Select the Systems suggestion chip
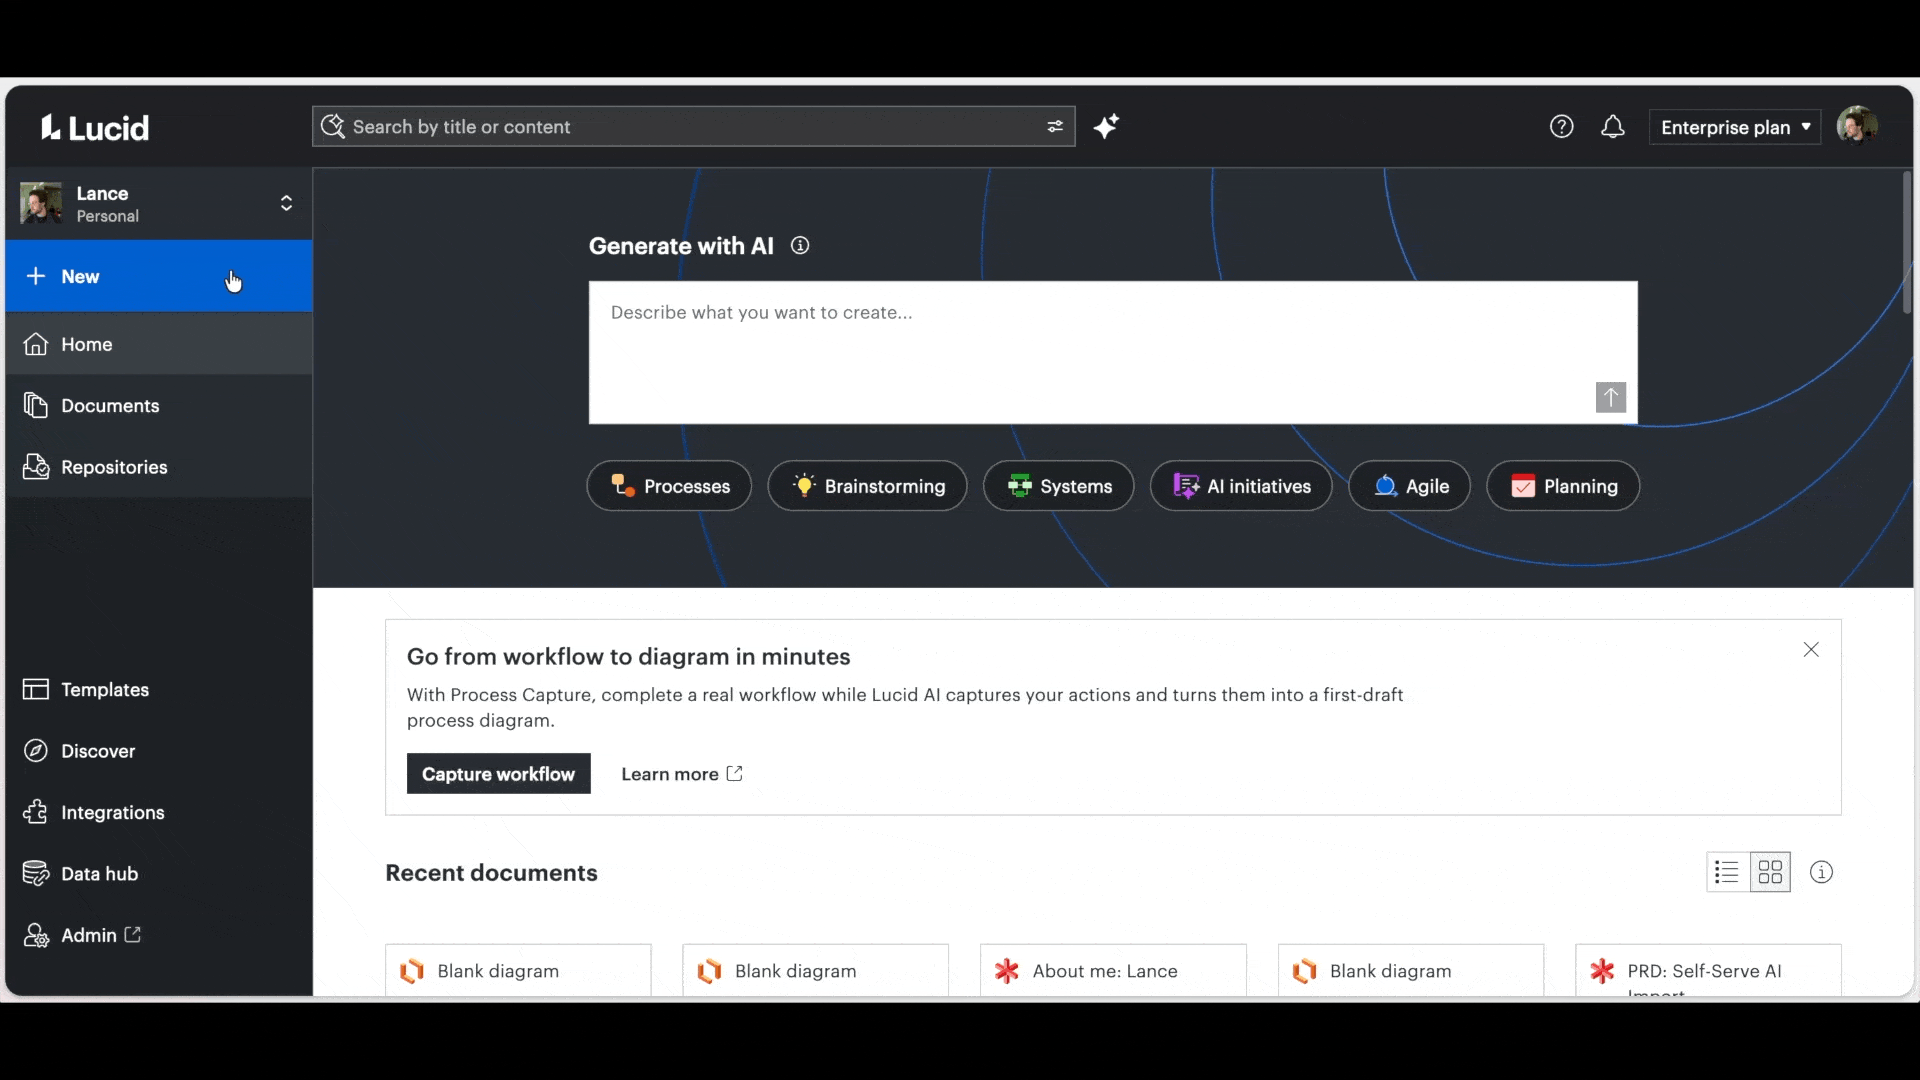This screenshot has height=1080, width=1920. pyautogui.click(x=1058, y=486)
